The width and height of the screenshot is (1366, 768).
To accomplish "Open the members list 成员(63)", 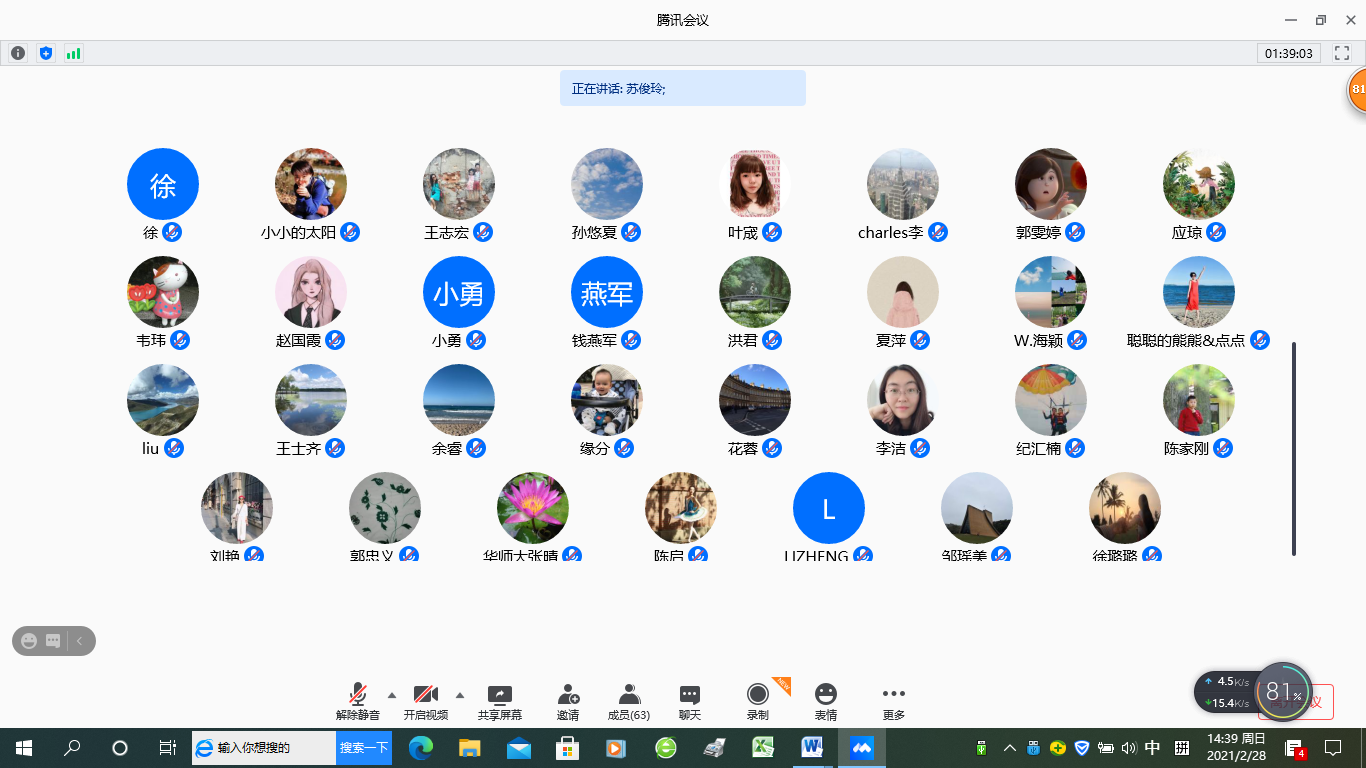I will tap(628, 702).
